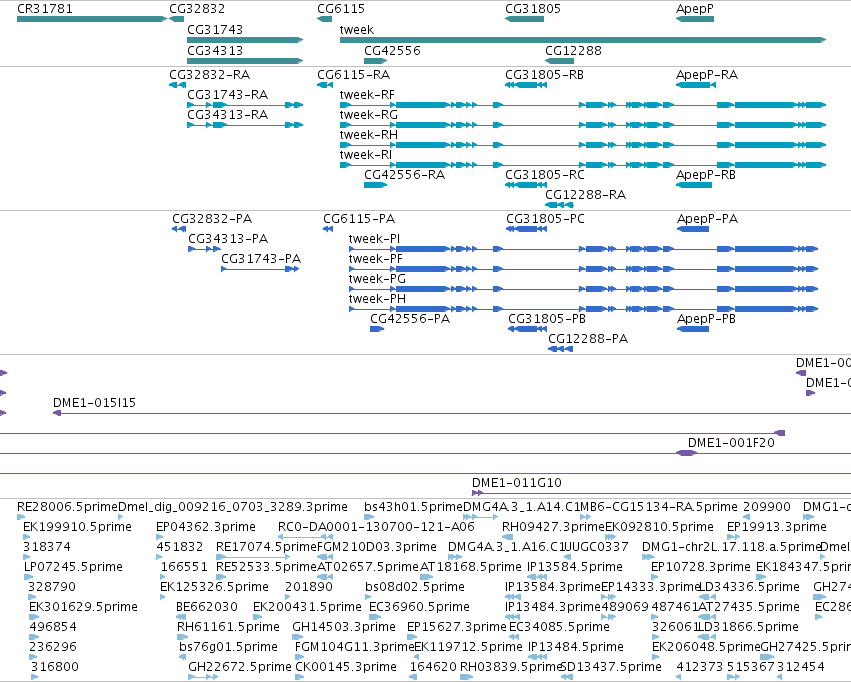Click the CG31805-PB protein label
Viewport: 851px width, 682px height.
(x=547, y=319)
